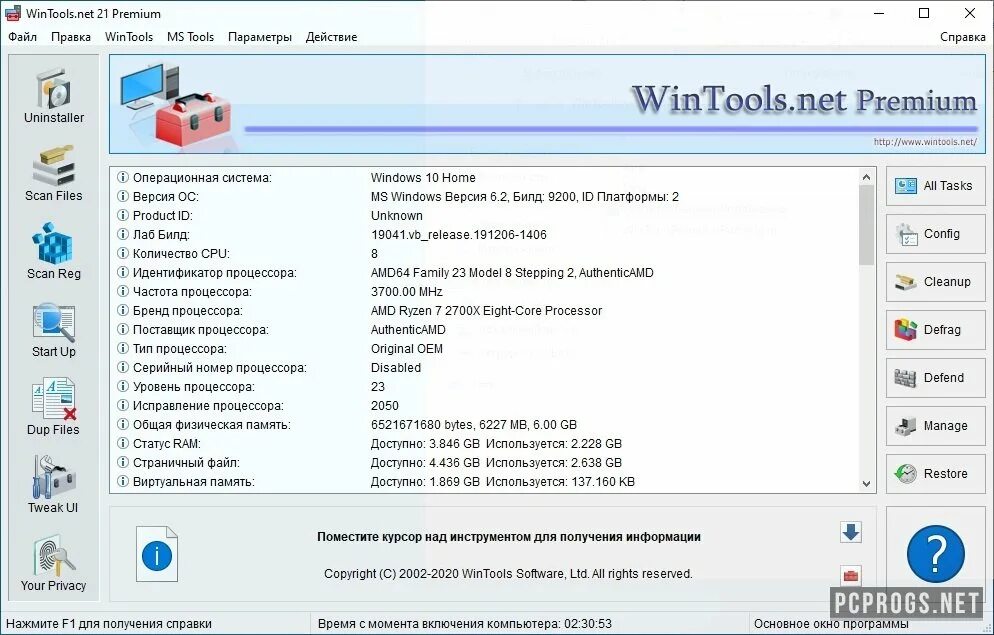Click info icon beside Виртуальная память

click(x=123, y=482)
